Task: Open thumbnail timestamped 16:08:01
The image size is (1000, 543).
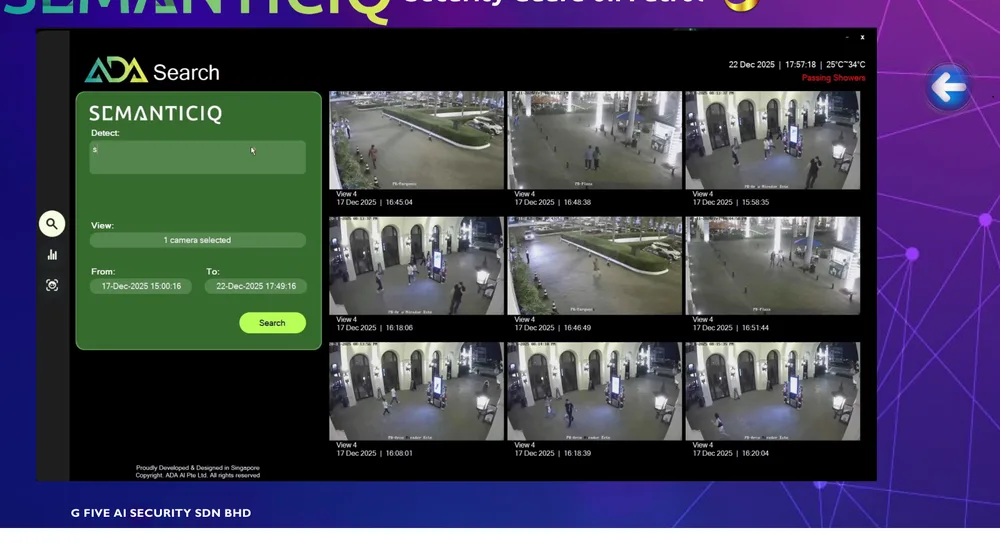Action: (416, 391)
